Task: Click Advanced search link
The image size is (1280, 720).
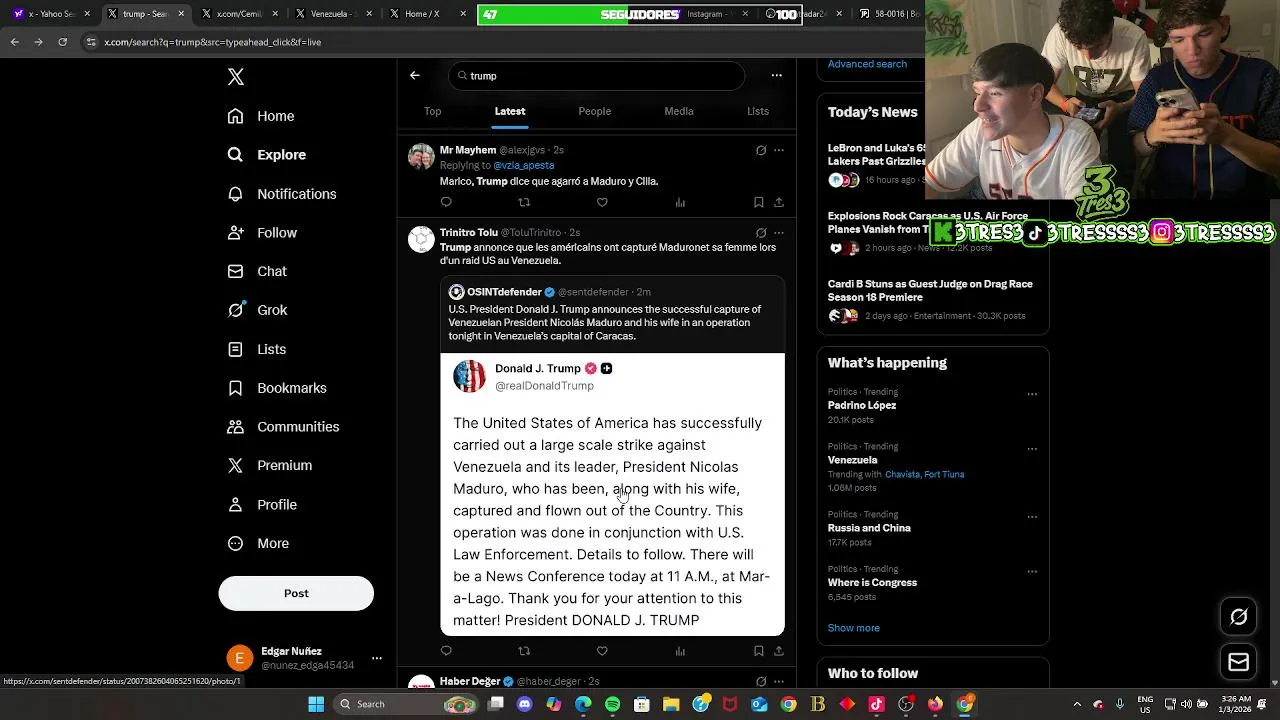Action: click(x=867, y=64)
